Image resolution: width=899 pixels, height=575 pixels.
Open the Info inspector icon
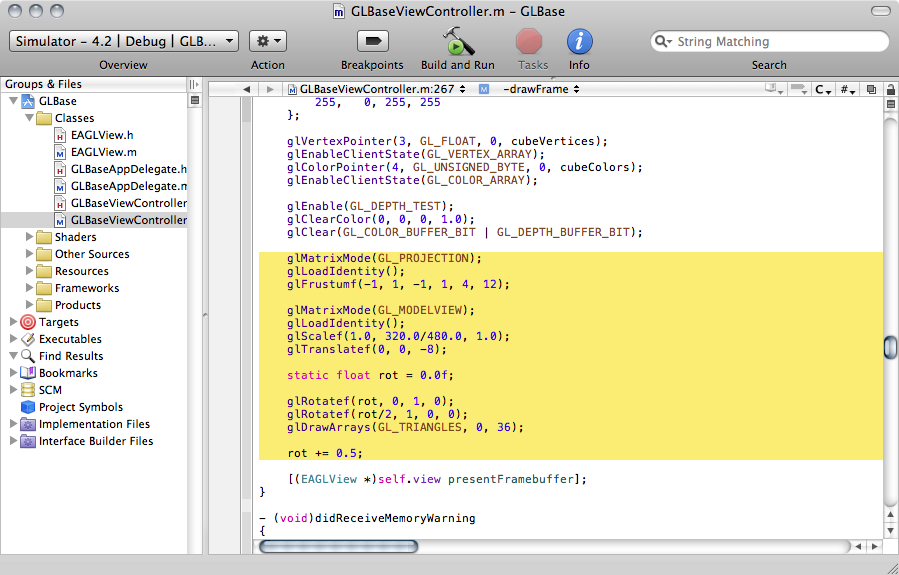point(579,41)
